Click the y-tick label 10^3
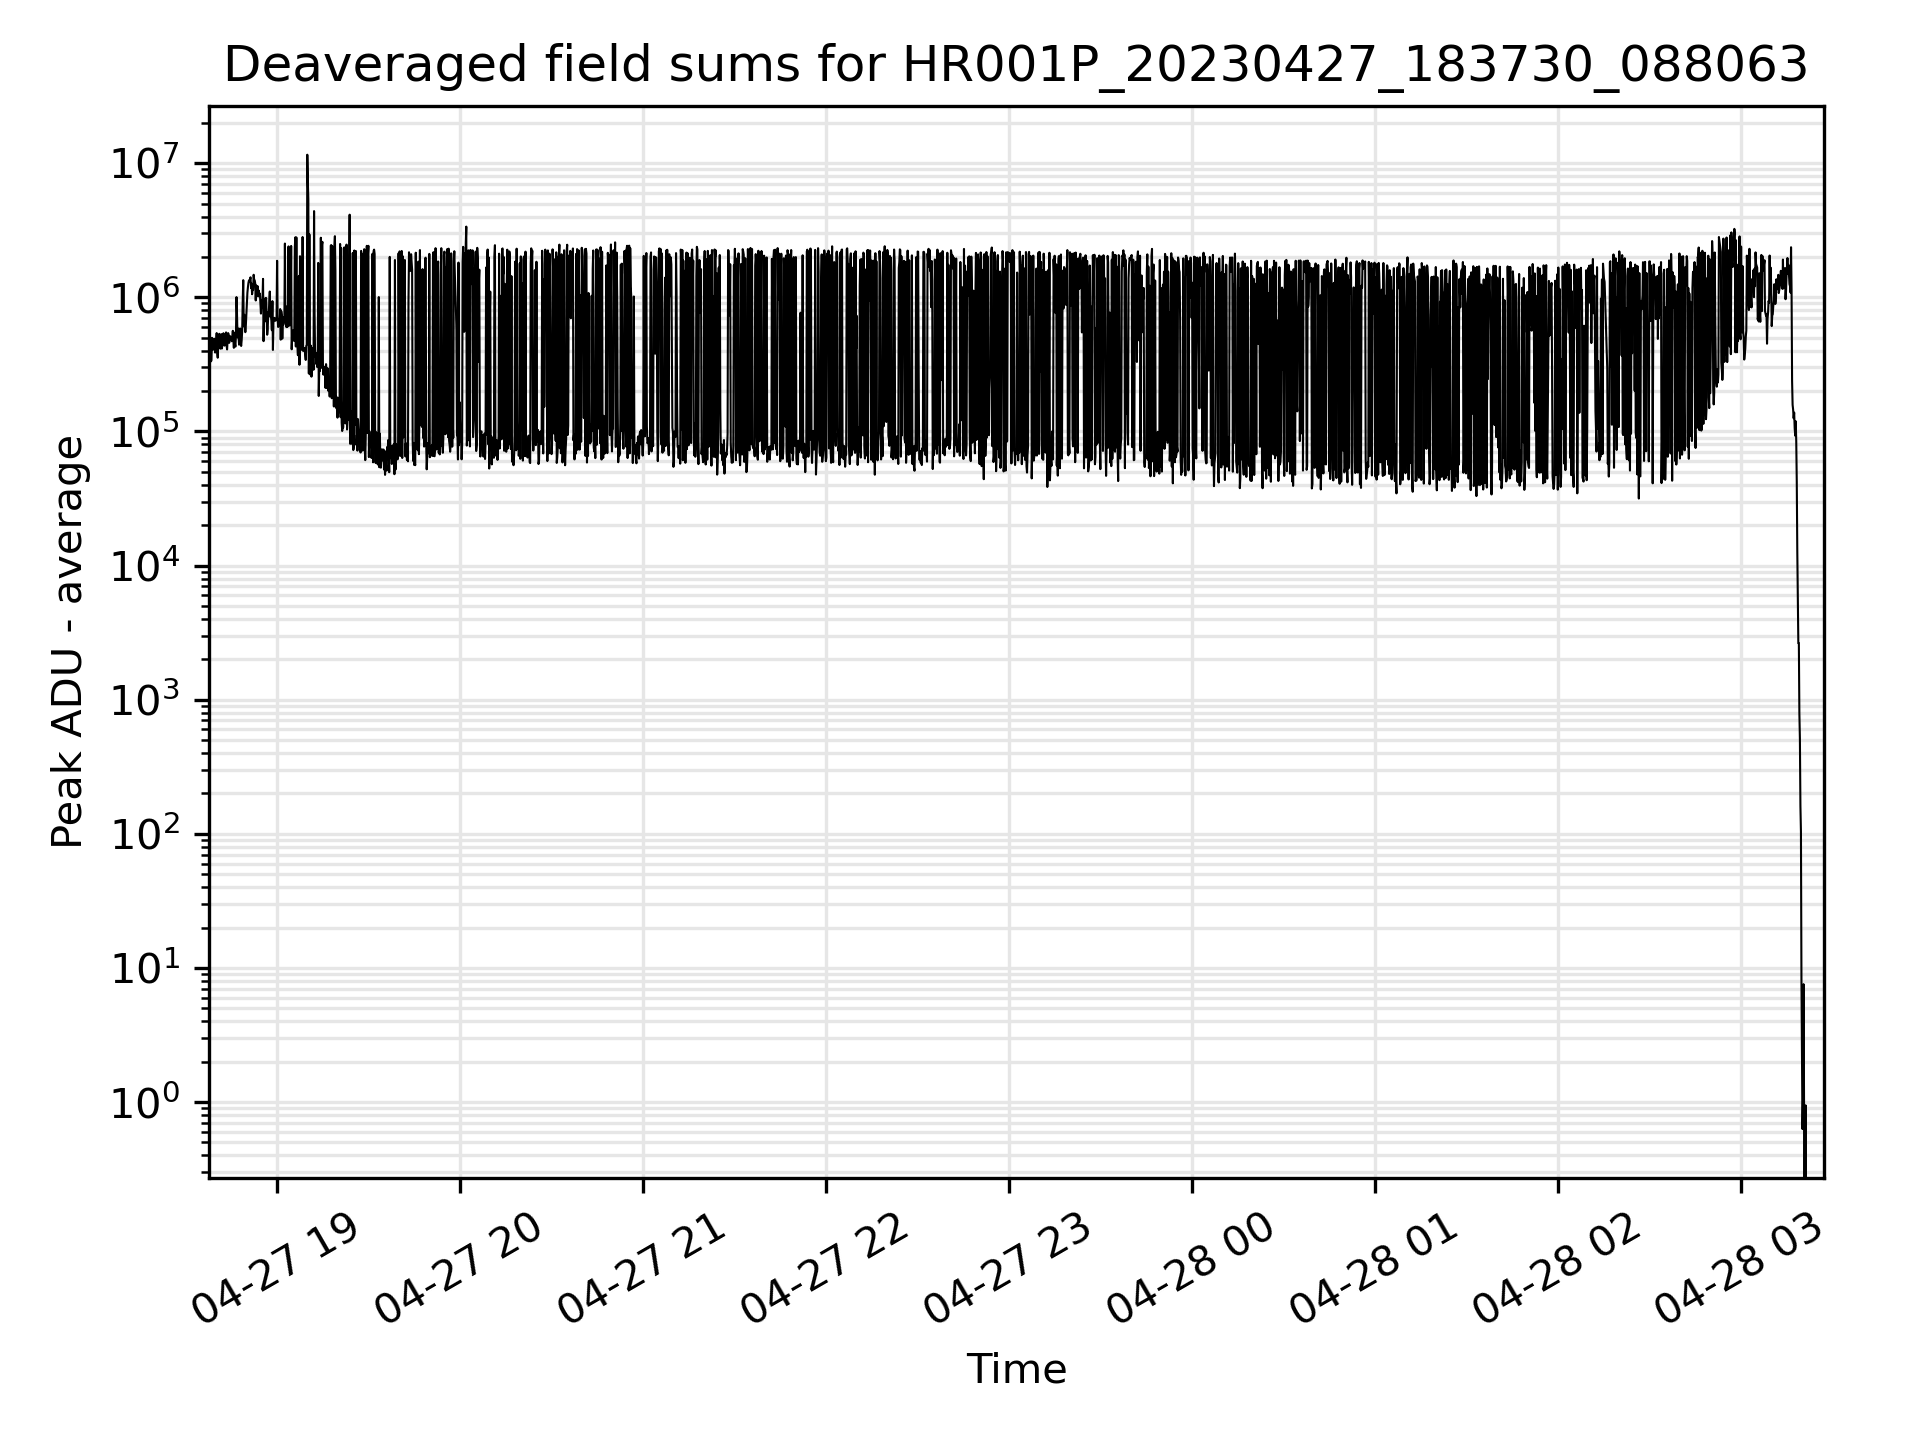 coord(146,699)
